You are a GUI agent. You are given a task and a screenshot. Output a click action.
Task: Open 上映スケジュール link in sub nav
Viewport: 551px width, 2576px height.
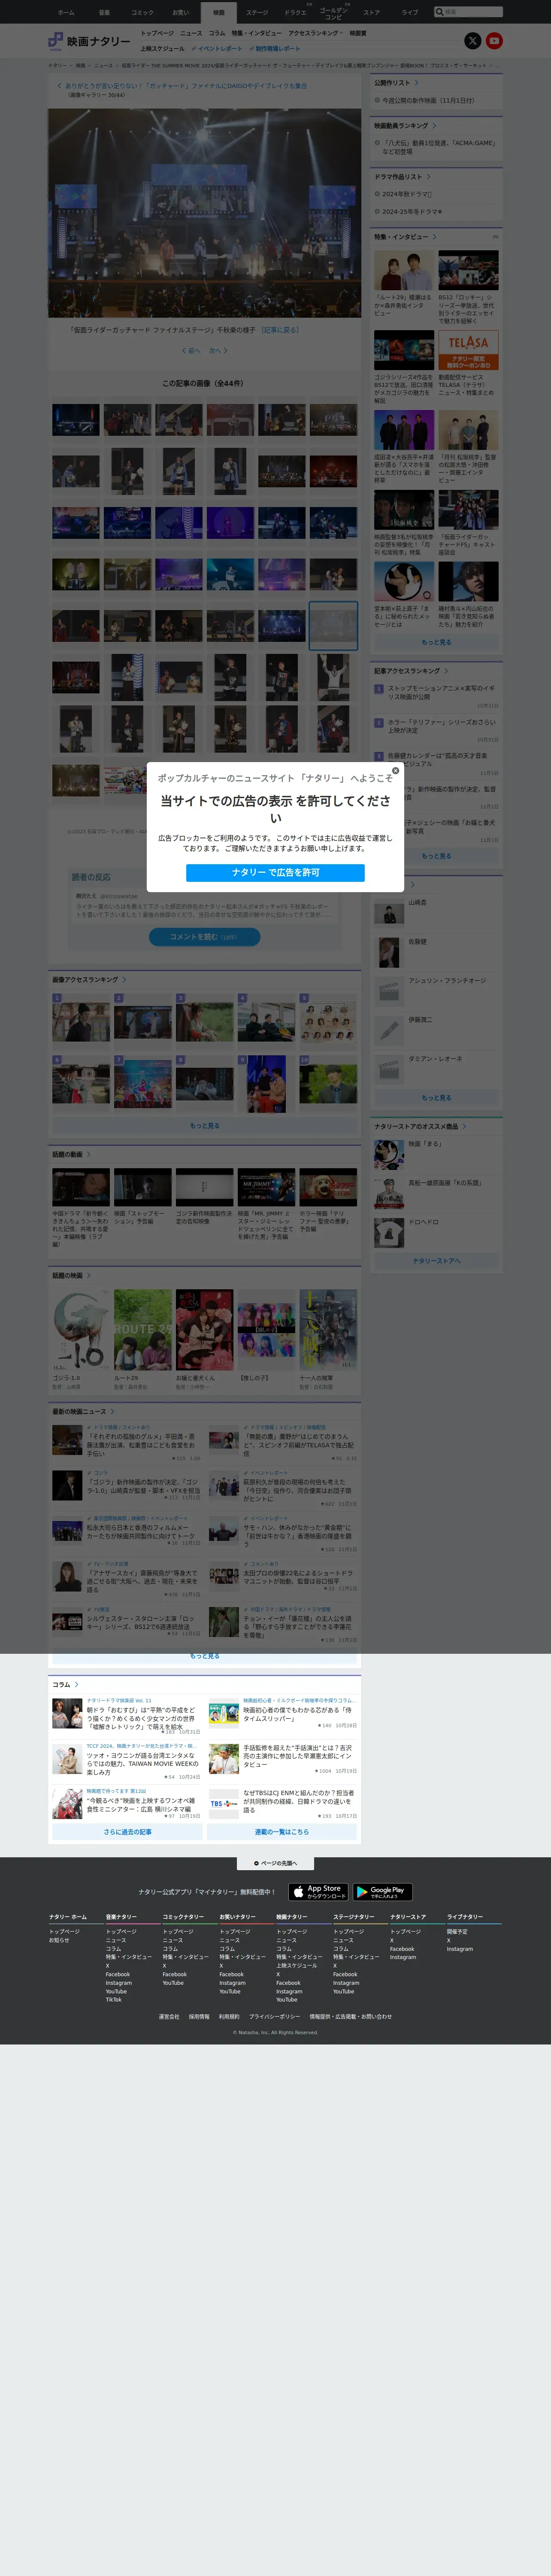point(162,48)
